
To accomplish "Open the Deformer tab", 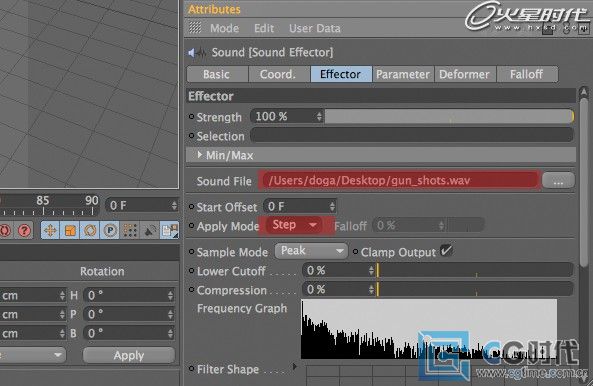I will (x=465, y=74).
